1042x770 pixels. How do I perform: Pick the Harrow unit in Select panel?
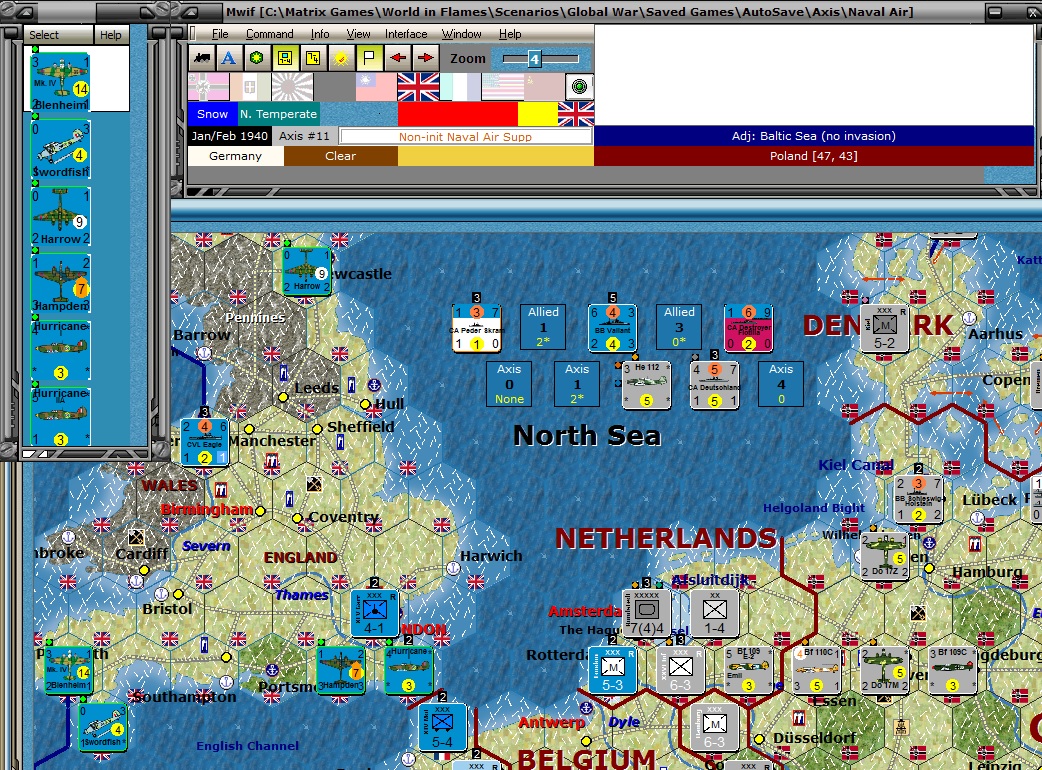pyautogui.click(x=60, y=217)
